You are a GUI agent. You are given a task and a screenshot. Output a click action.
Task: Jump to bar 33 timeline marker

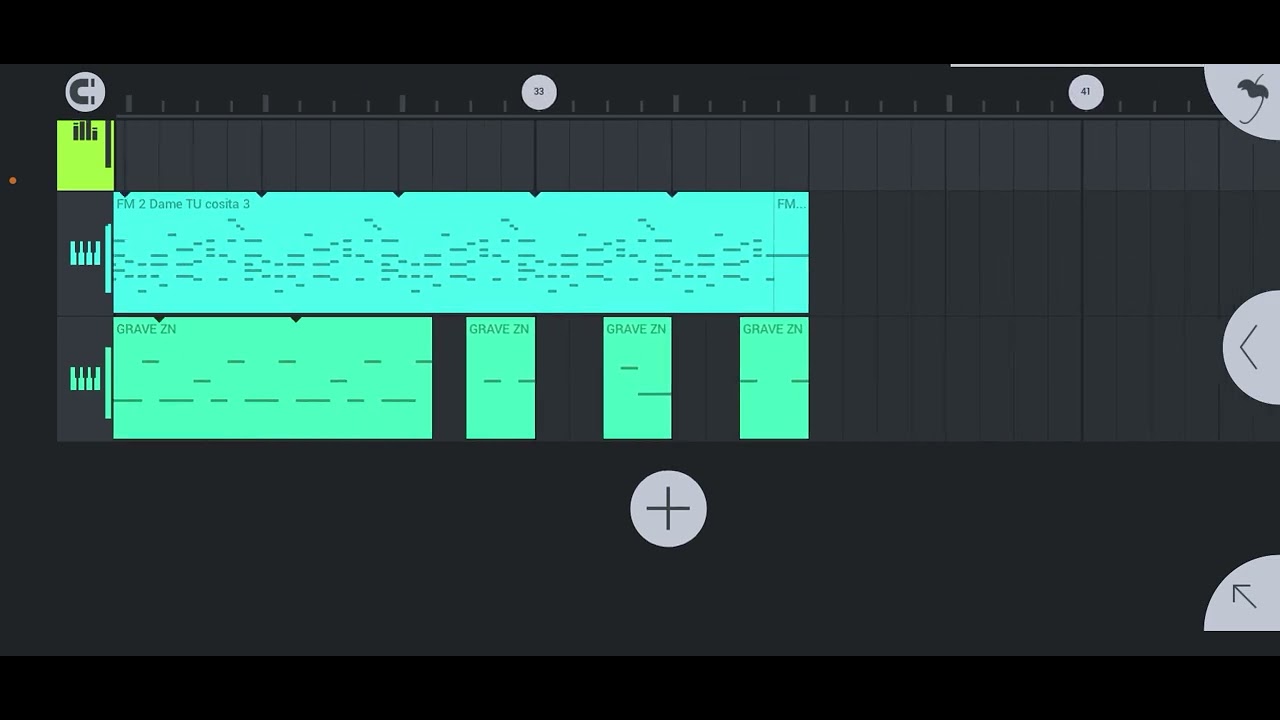(x=539, y=92)
